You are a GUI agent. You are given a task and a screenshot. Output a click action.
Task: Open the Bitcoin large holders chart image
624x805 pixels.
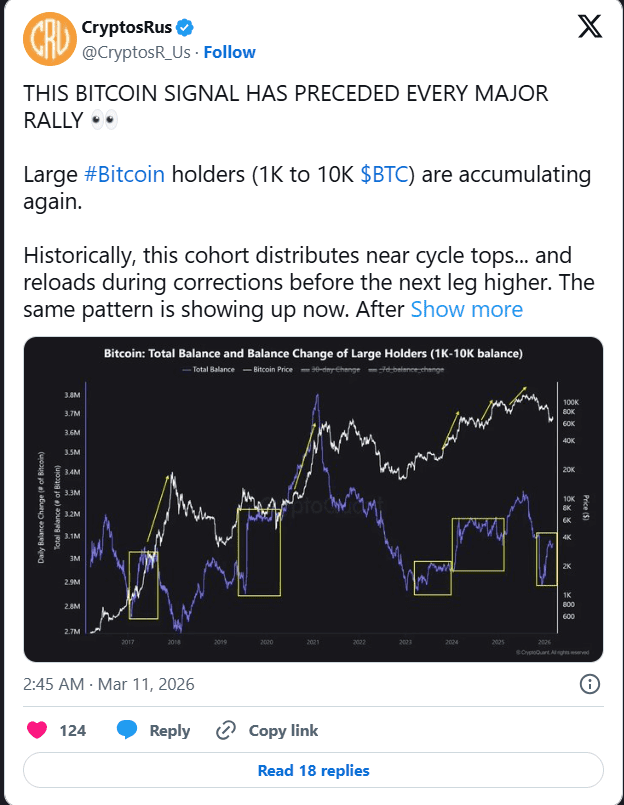click(313, 500)
